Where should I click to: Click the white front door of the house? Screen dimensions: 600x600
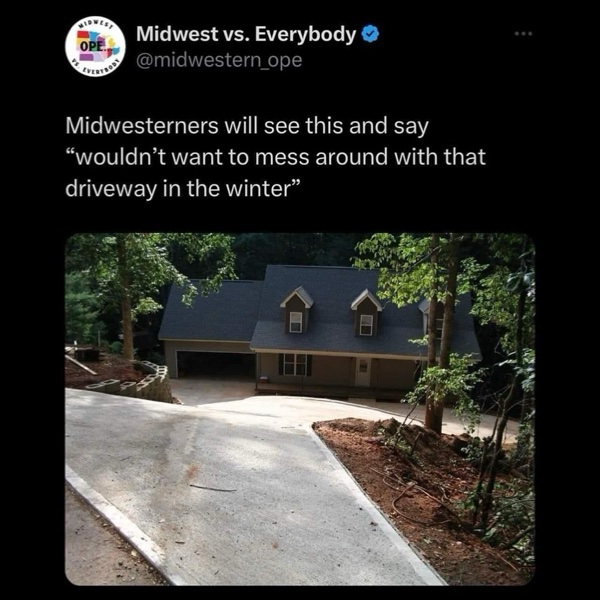pyautogui.click(x=363, y=372)
